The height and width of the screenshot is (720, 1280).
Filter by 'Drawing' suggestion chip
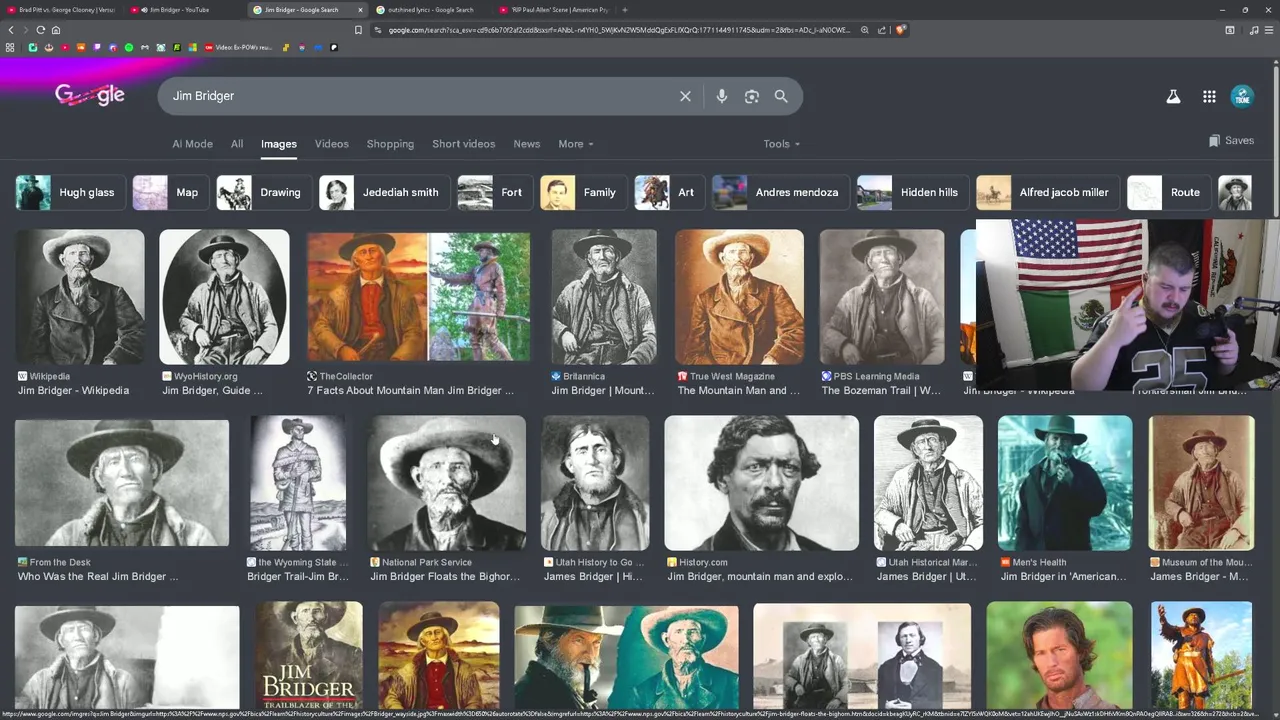click(262, 192)
